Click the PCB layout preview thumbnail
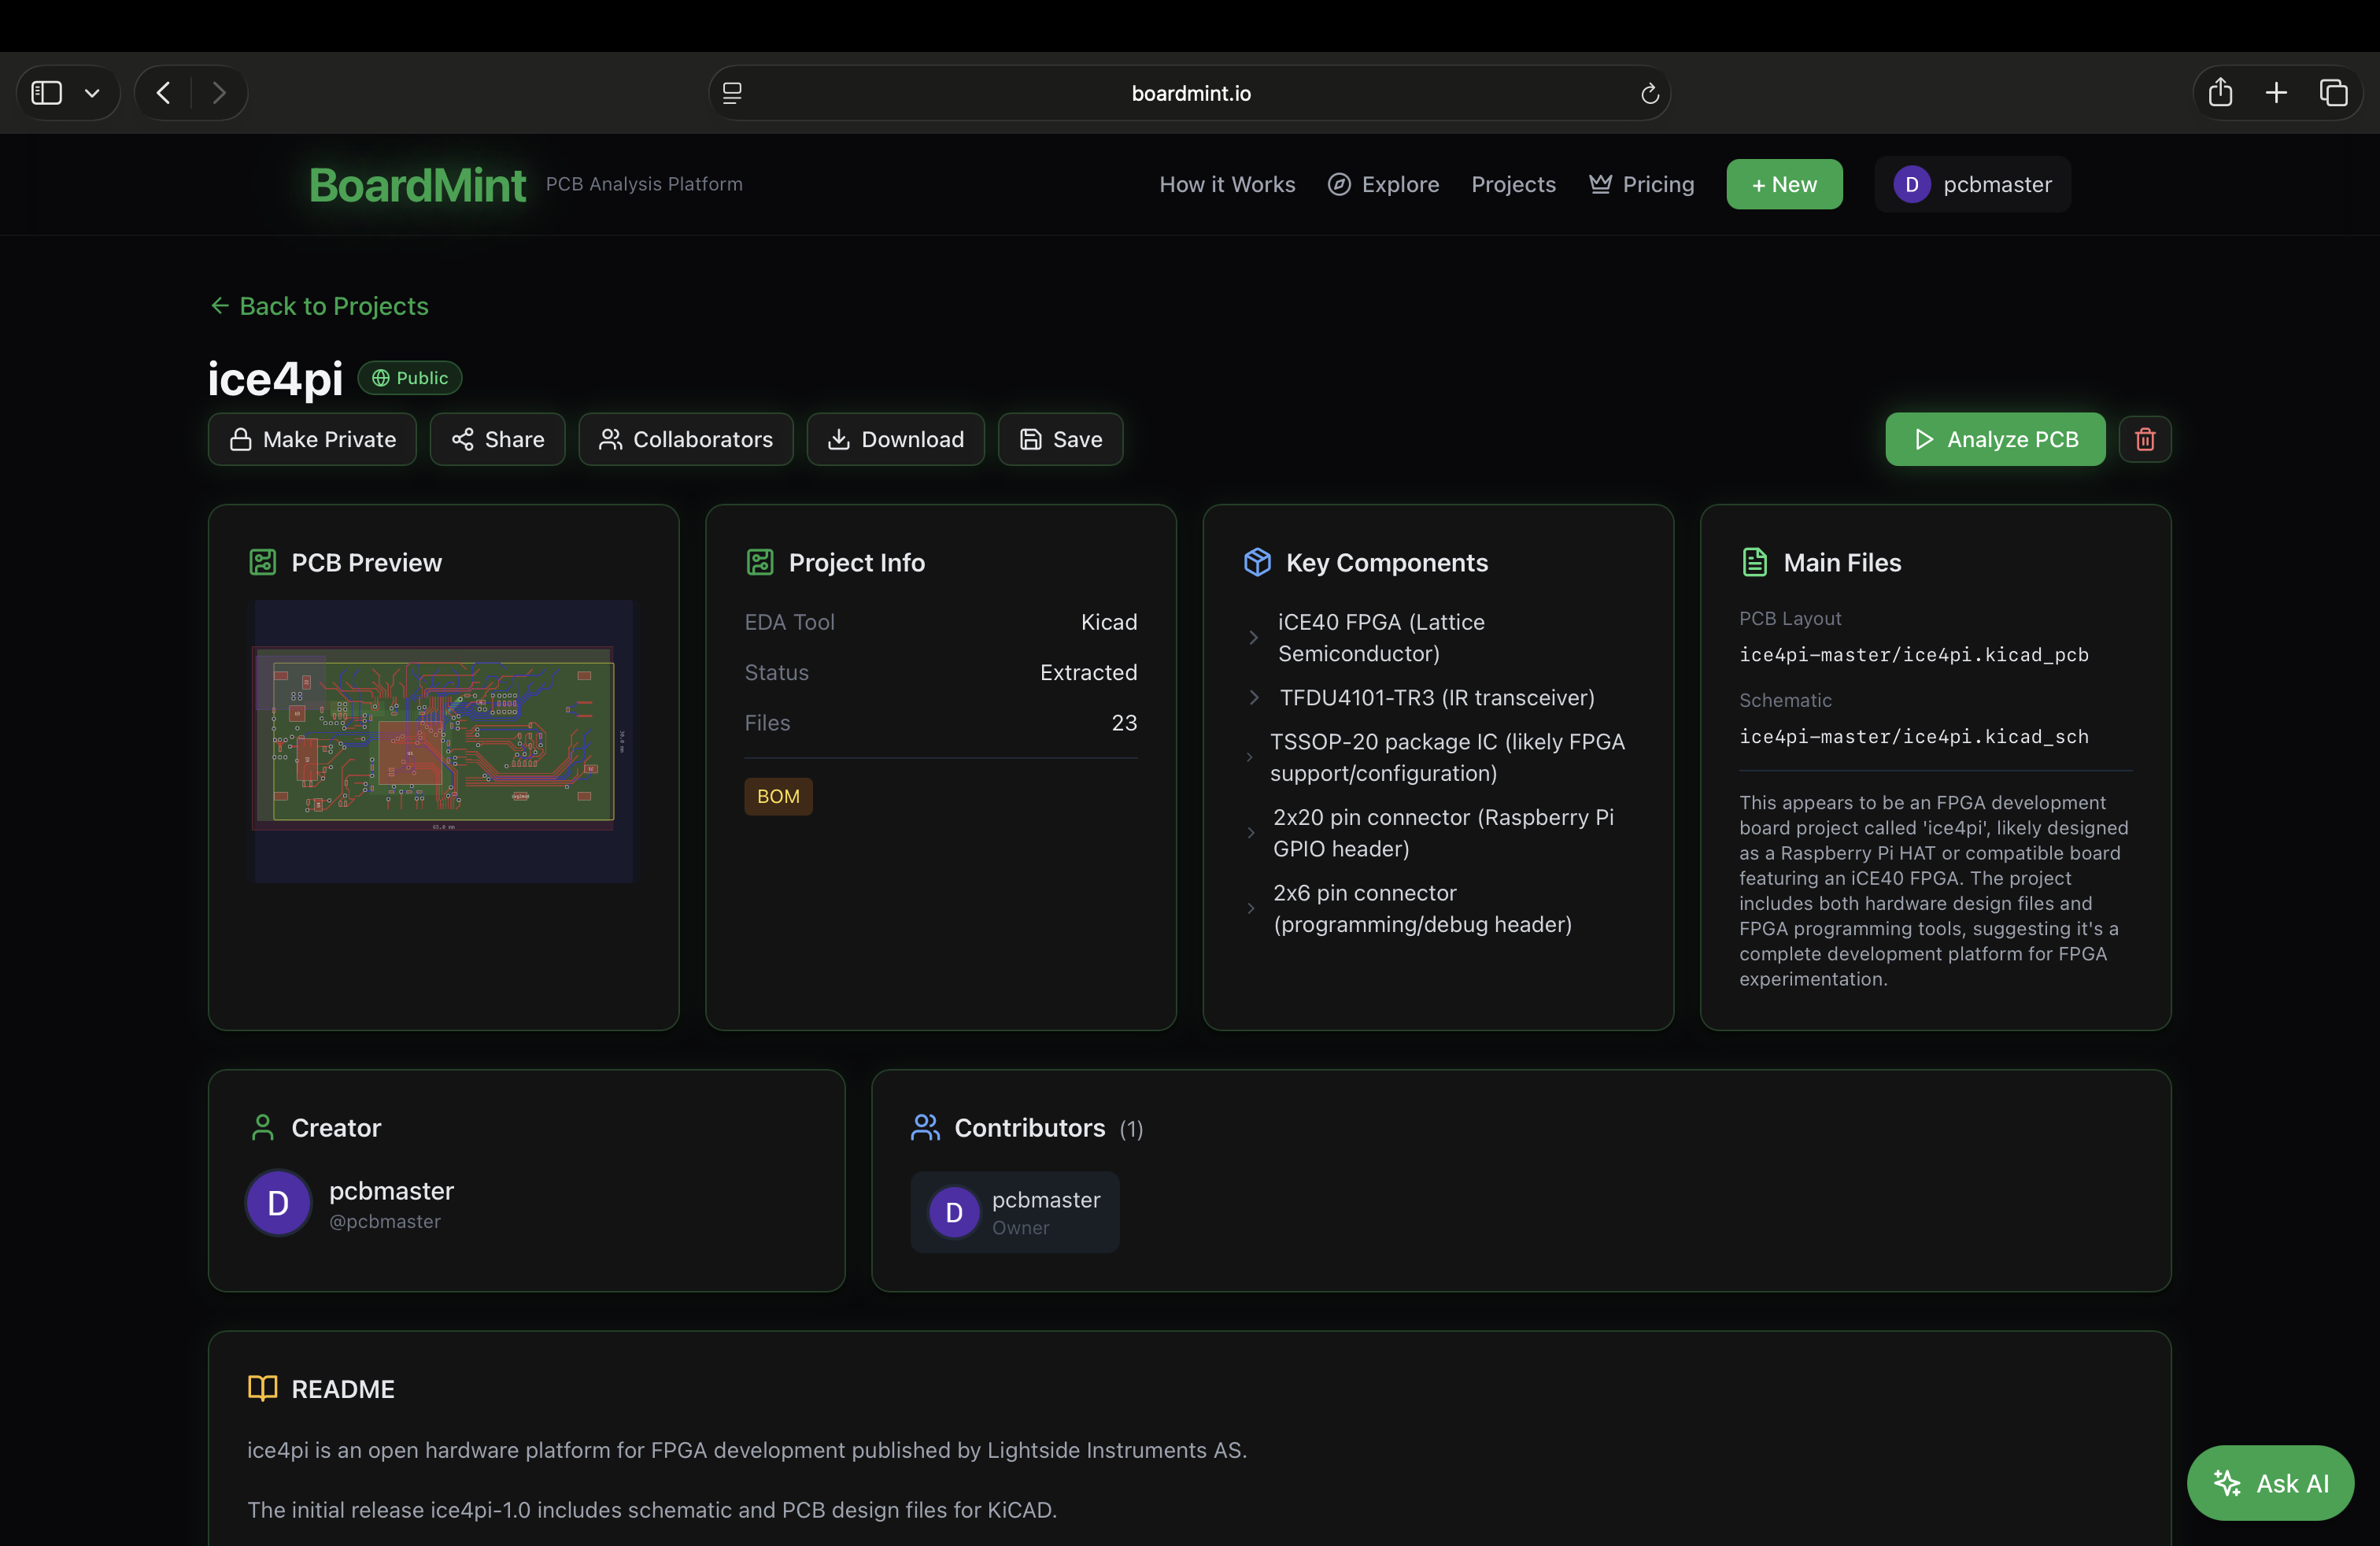Viewport: 2380px width, 1546px height. coord(442,740)
